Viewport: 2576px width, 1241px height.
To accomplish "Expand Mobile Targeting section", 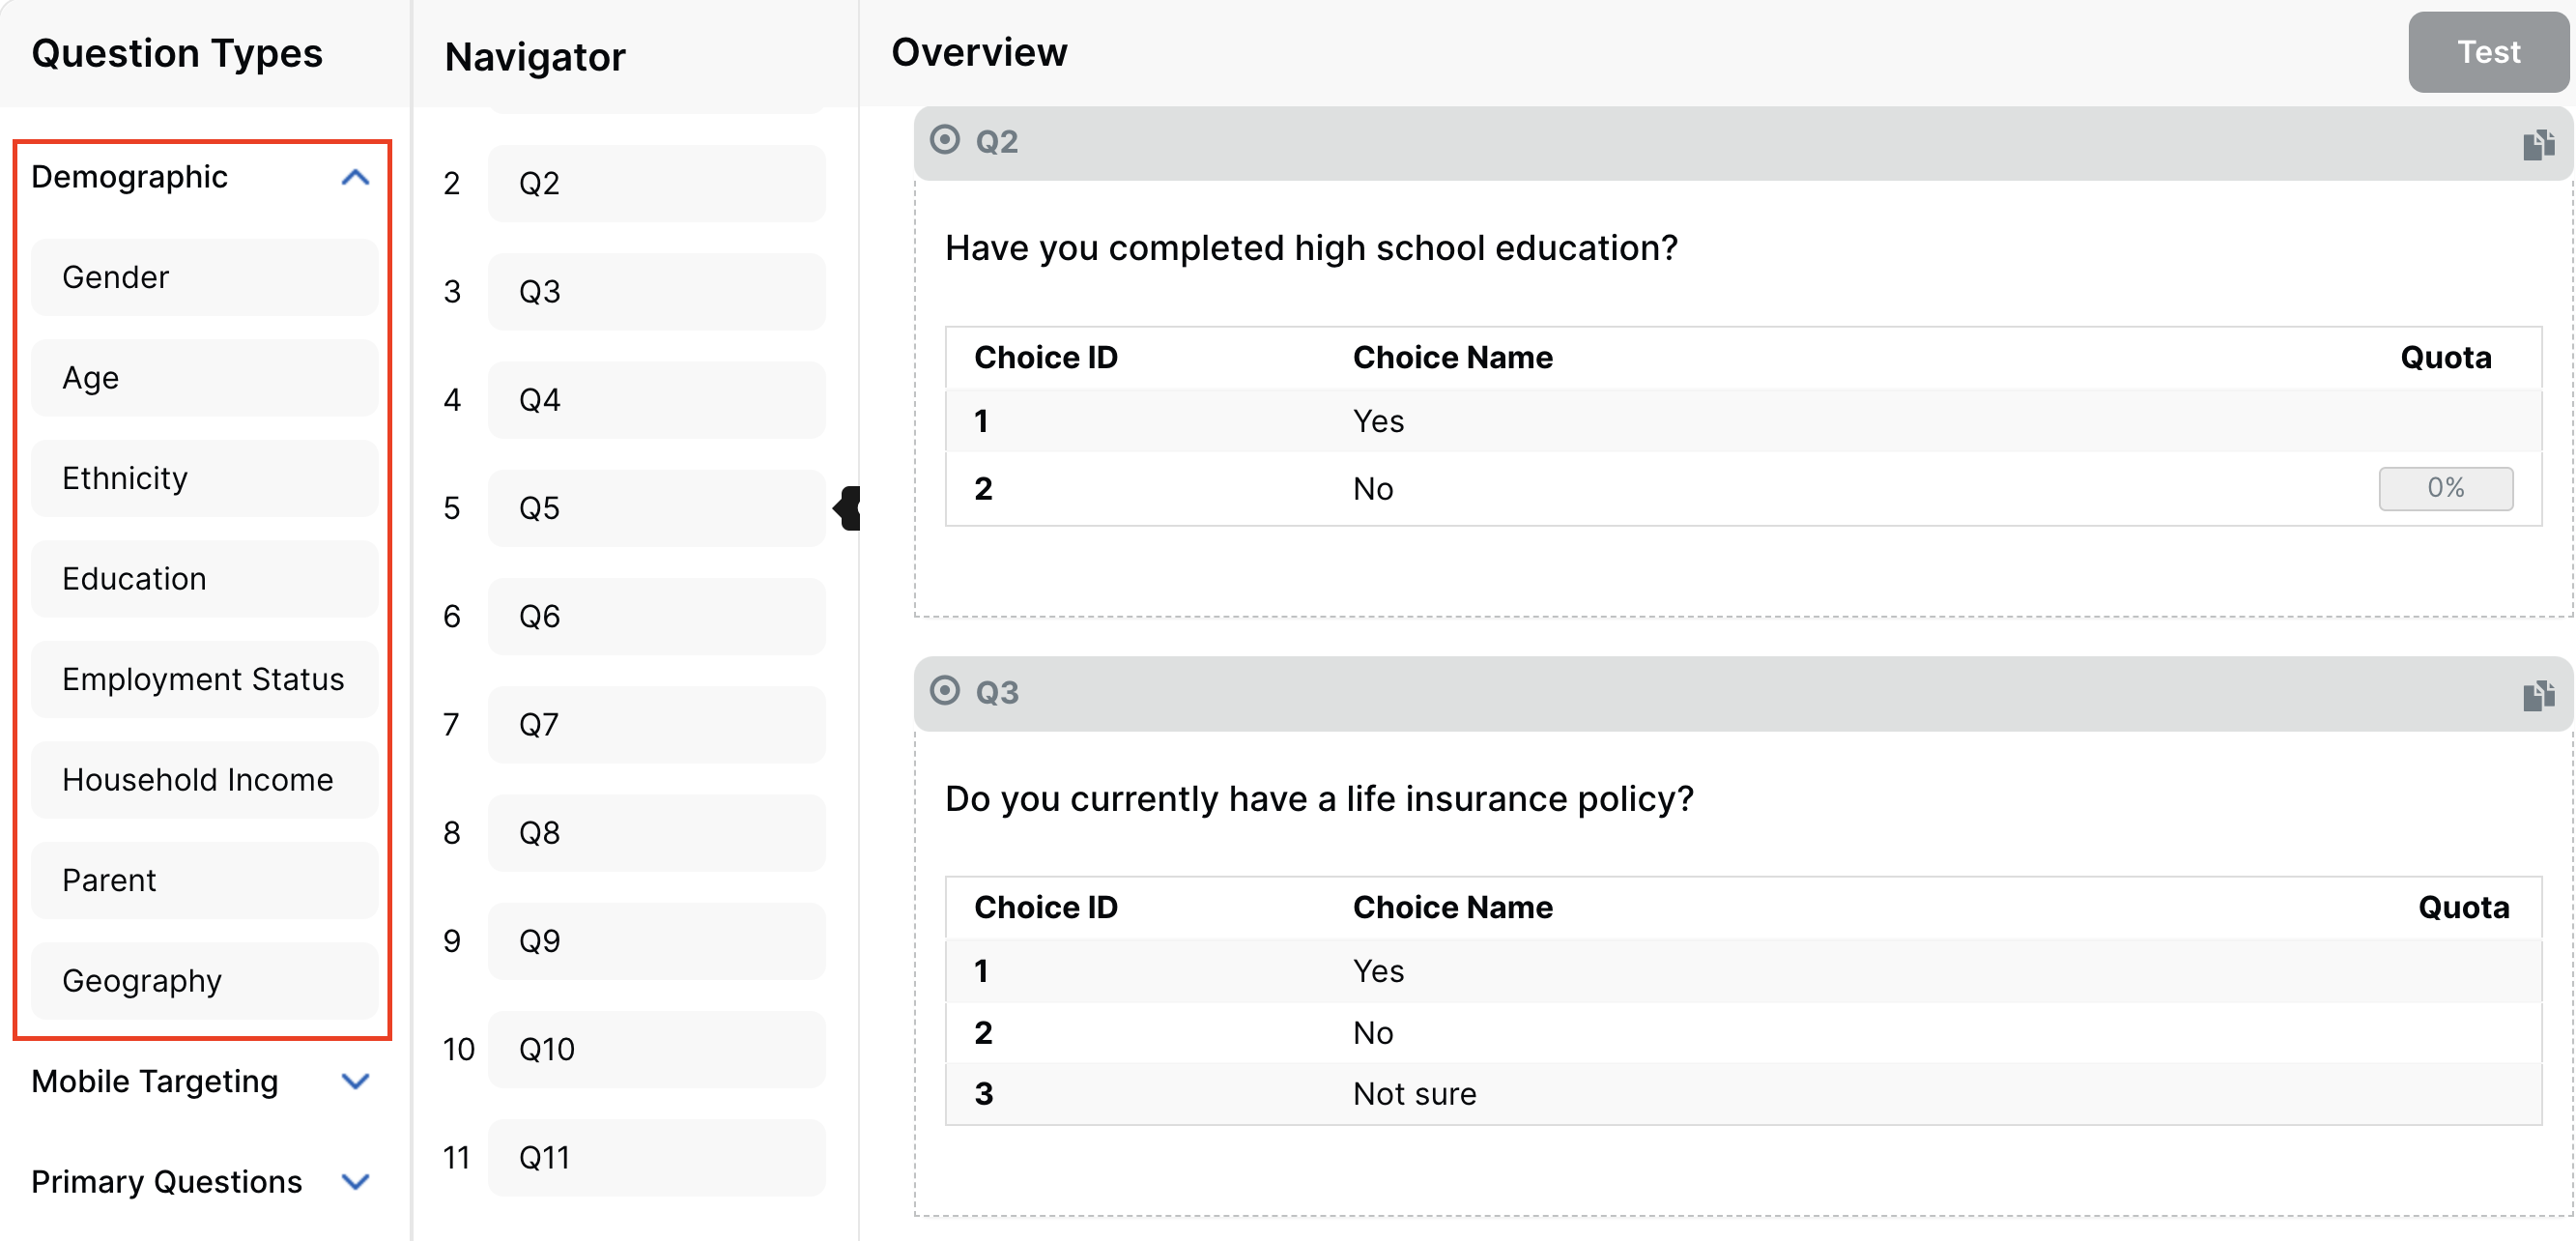I will [355, 1081].
